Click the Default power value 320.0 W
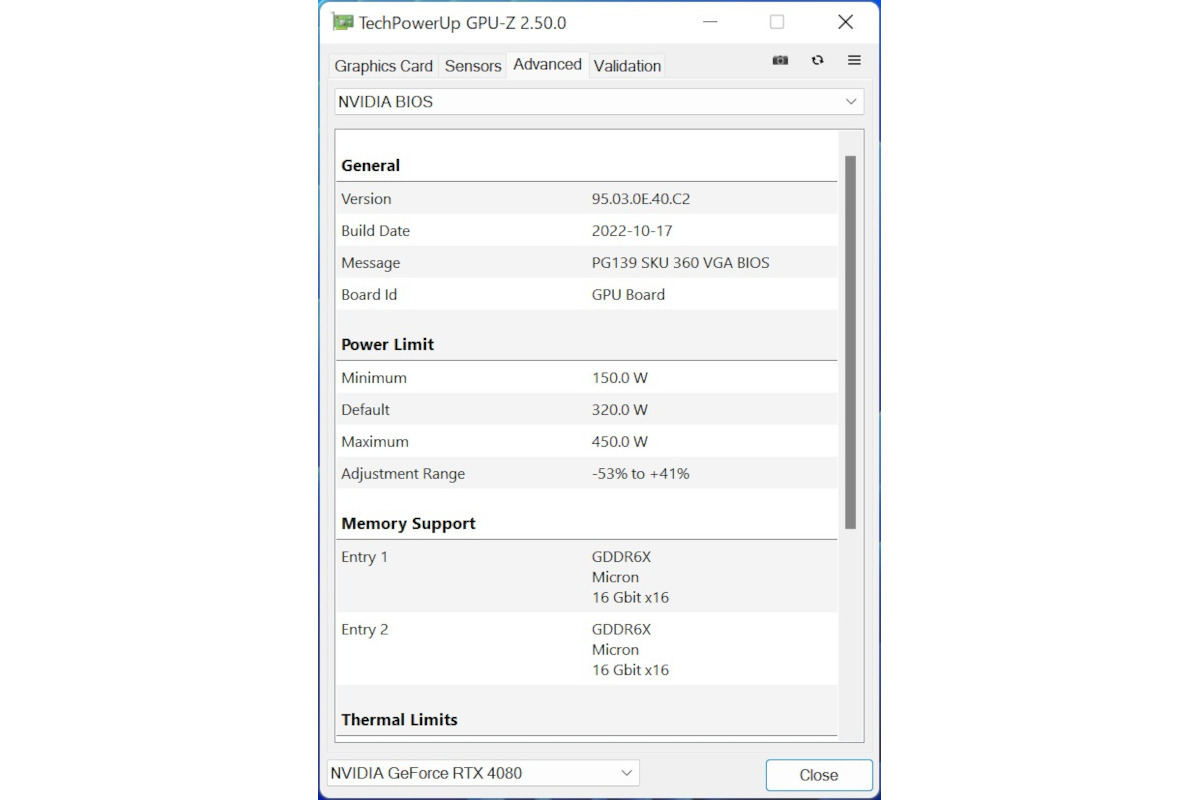This screenshot has height=800, width=1200. 620,410
